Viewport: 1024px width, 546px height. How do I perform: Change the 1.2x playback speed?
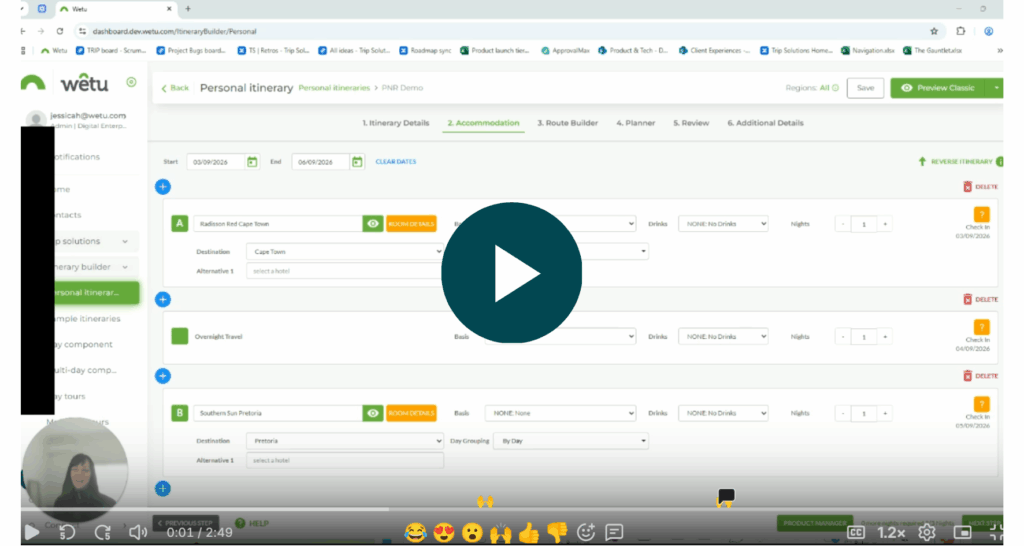[x=891, y=532]
